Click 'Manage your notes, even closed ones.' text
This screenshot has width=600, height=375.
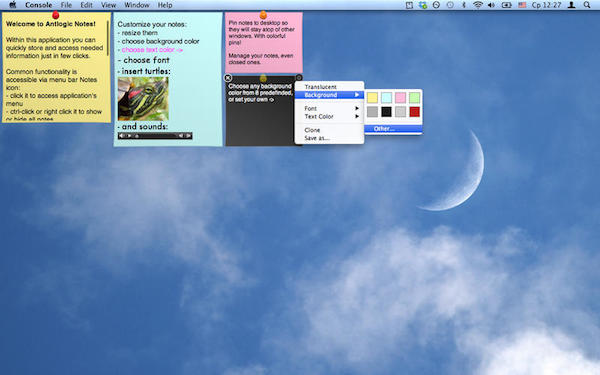pyautogui.click(x=261, y=59)
